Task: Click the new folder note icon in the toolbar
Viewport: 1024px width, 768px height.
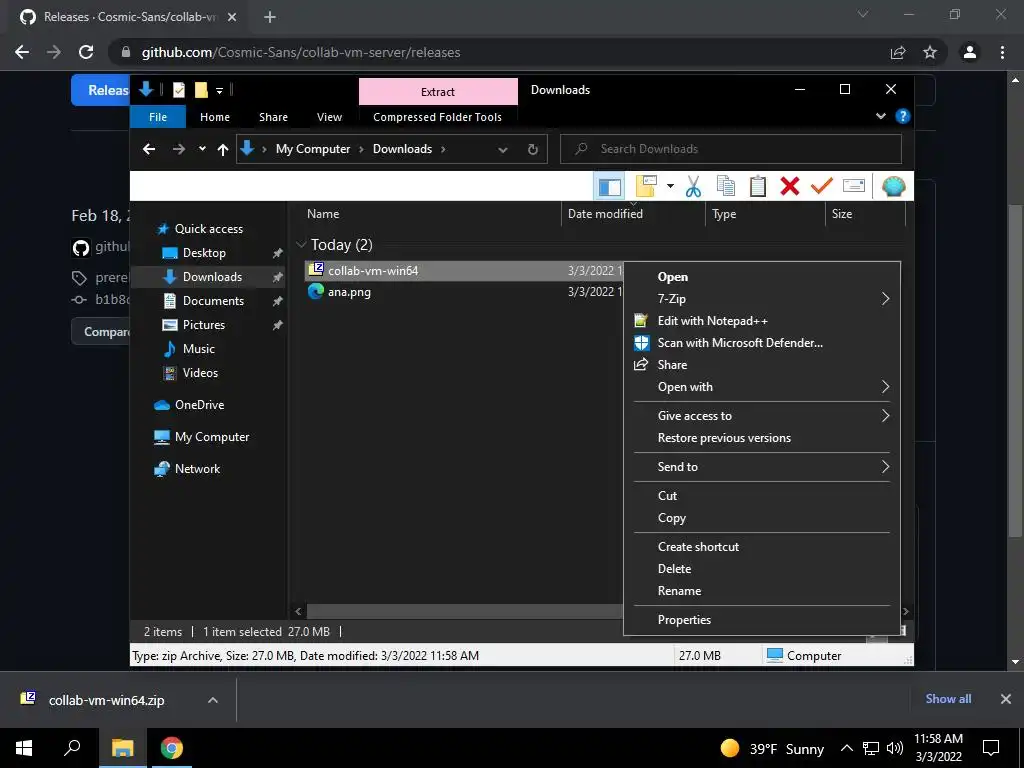Action: [x=646, y=186]
